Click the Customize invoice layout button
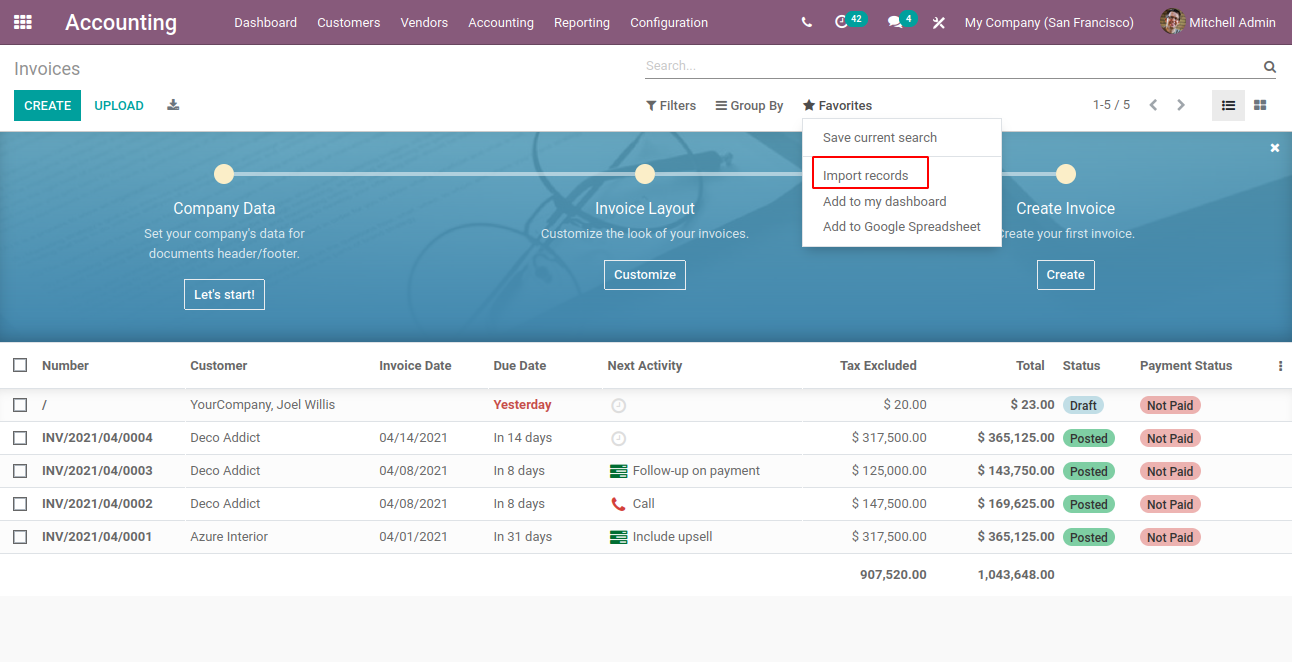This screenshot has width=1292, height=662. pyautogui.click(x=645, y=275)
